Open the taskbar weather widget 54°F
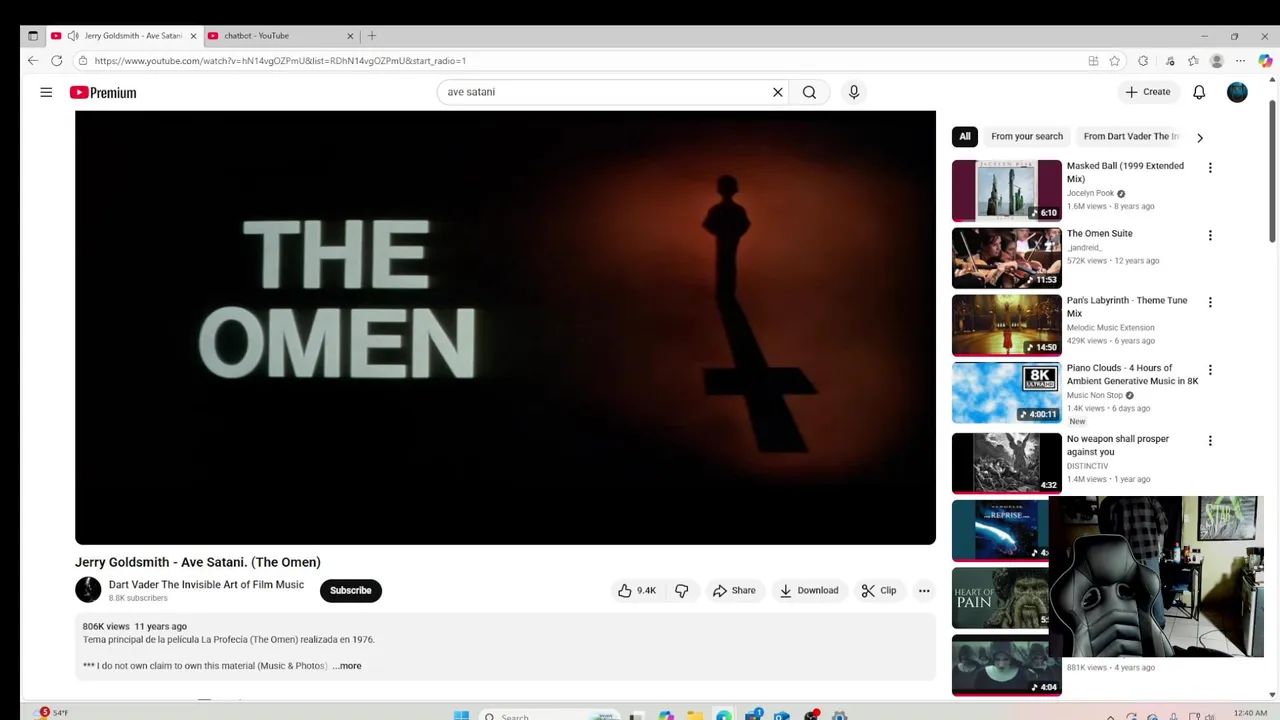The width and height of the screenshot is (1280, 720). point(52,713)
